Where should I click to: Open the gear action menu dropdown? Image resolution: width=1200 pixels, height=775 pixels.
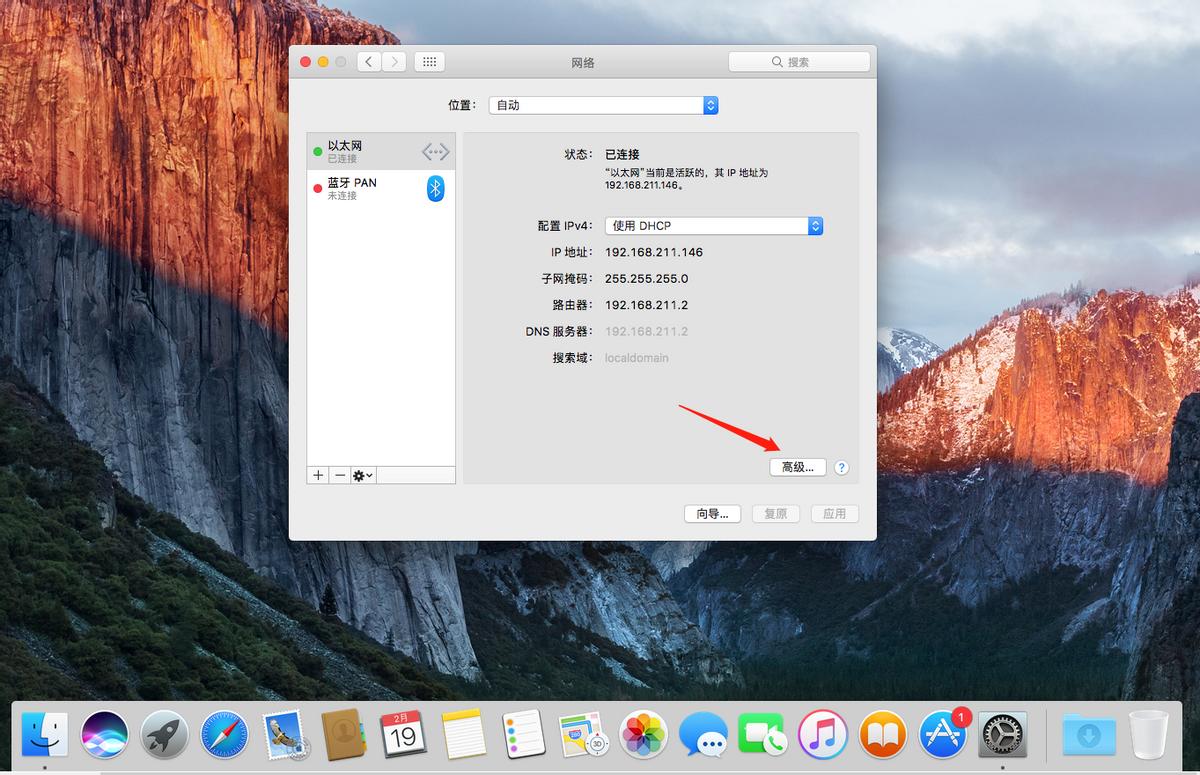tap(363, 475)
